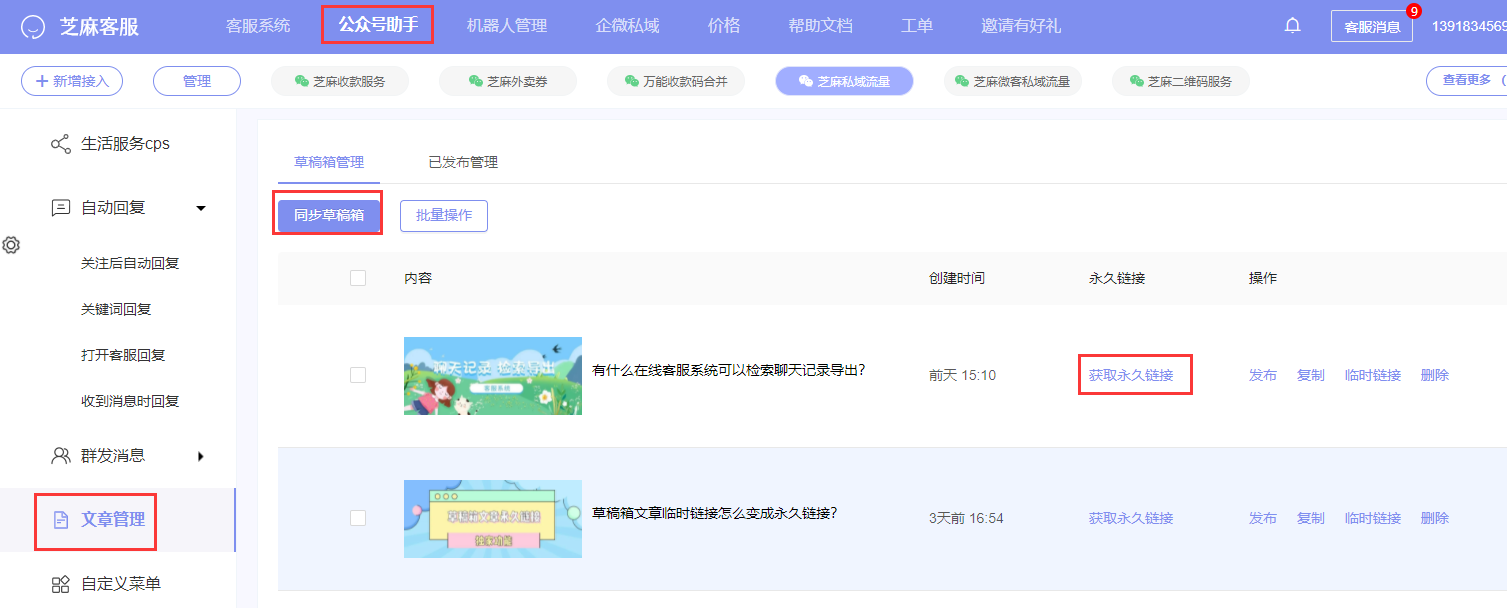Click the 管理 pill button

tap(197, 81)
